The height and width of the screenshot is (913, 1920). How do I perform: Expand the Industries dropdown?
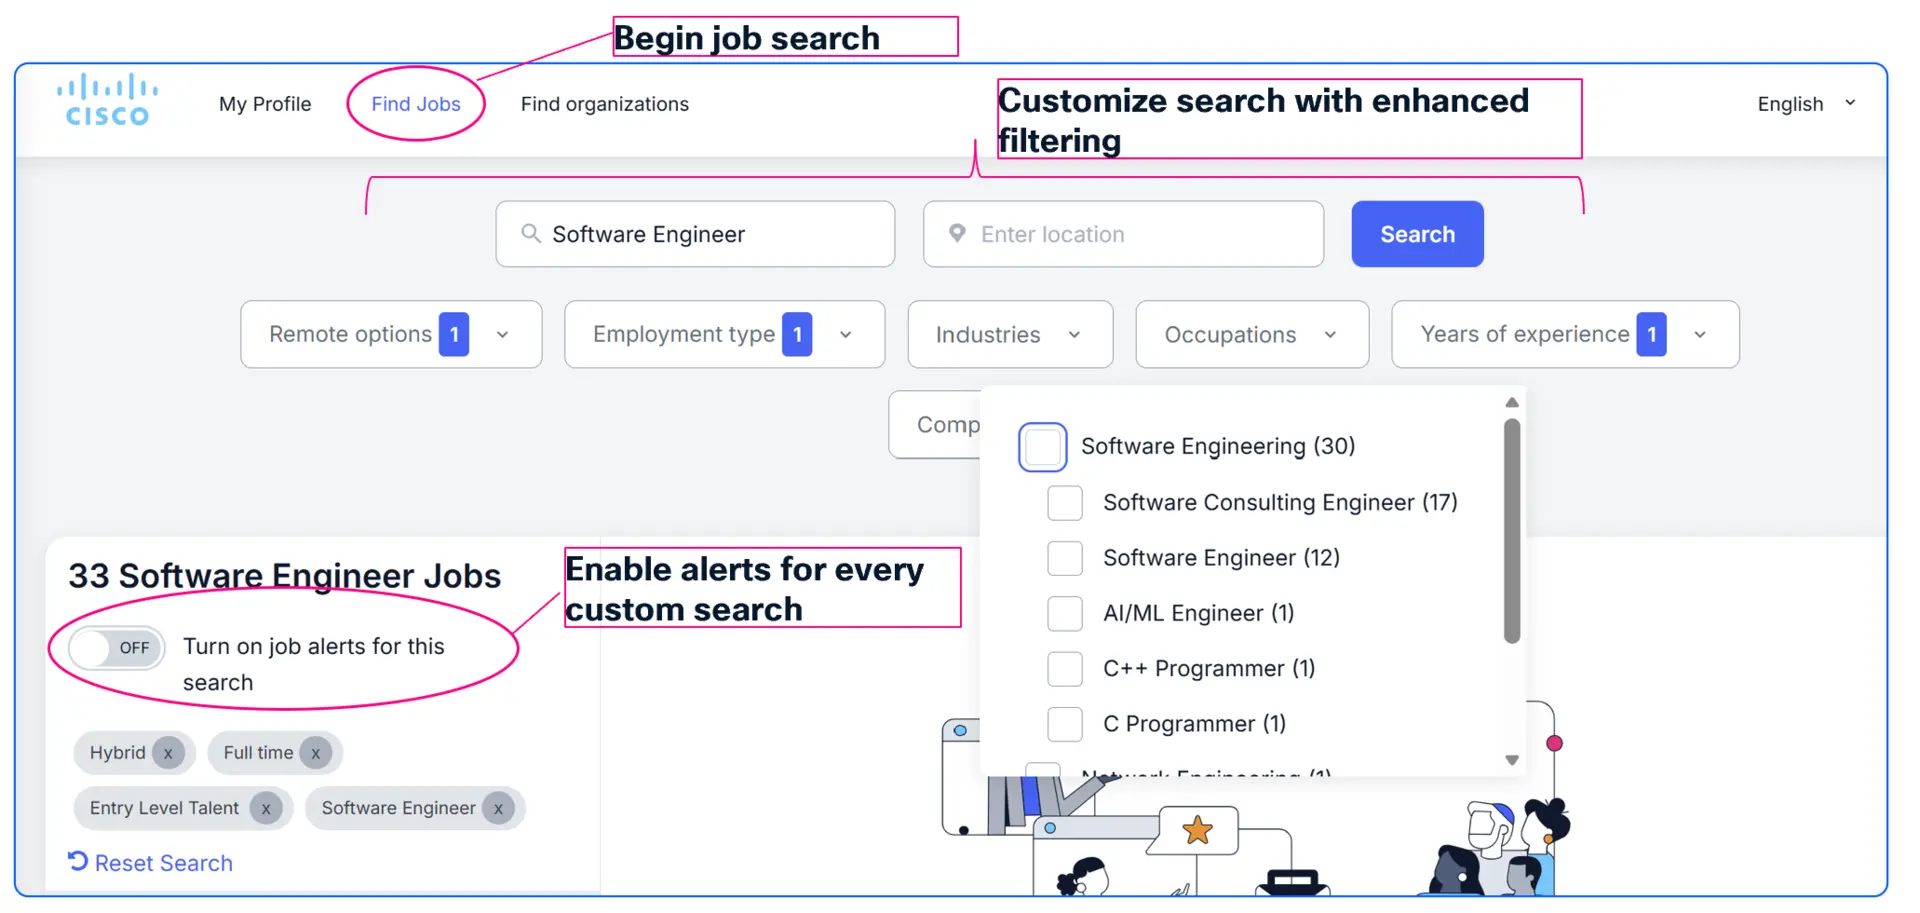(x=1010, y=334)
